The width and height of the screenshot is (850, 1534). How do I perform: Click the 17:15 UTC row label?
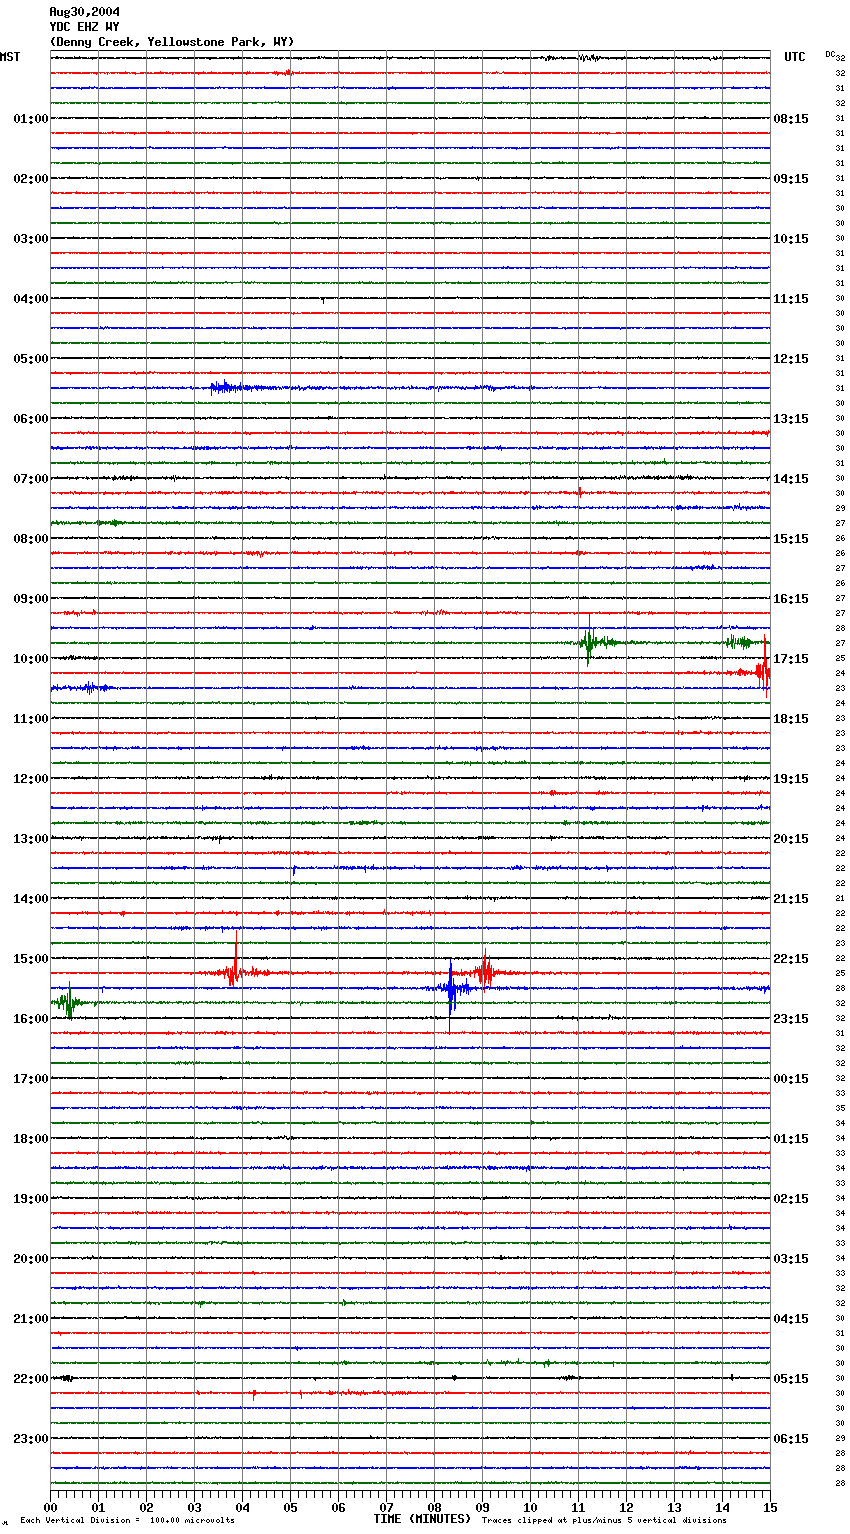[x=791, y=659]
